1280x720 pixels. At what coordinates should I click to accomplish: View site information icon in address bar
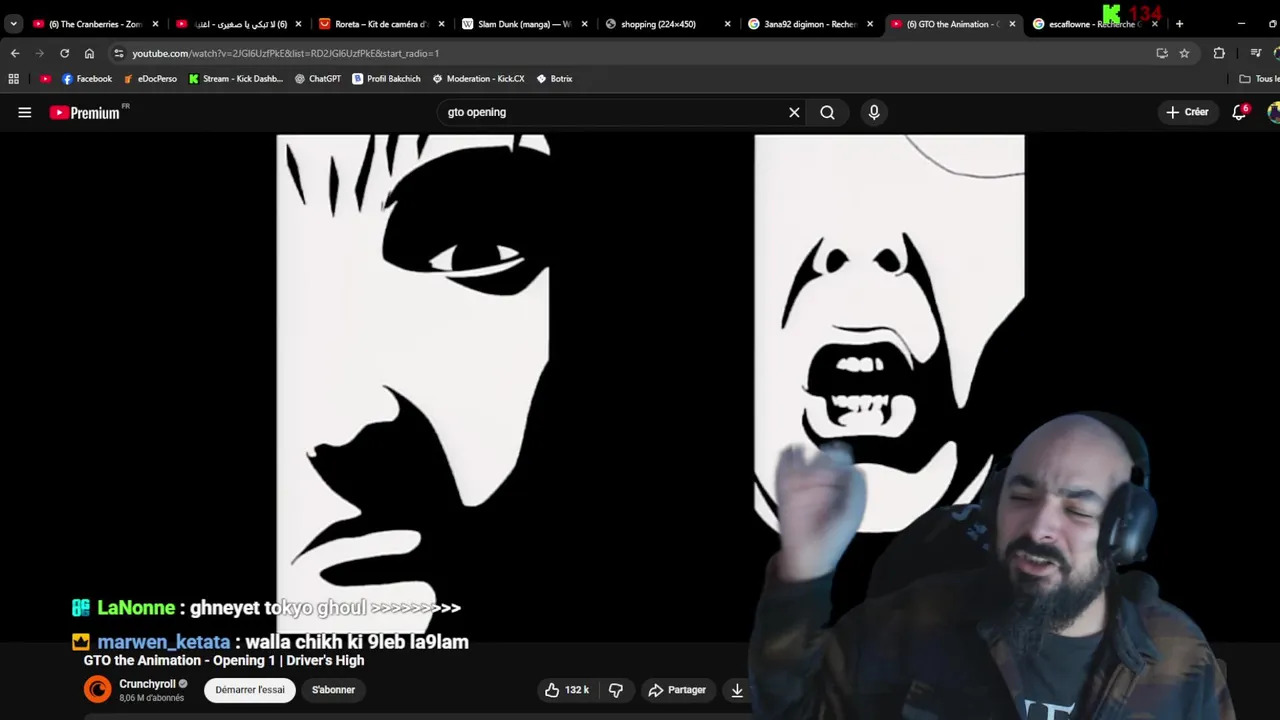(119, 53)
